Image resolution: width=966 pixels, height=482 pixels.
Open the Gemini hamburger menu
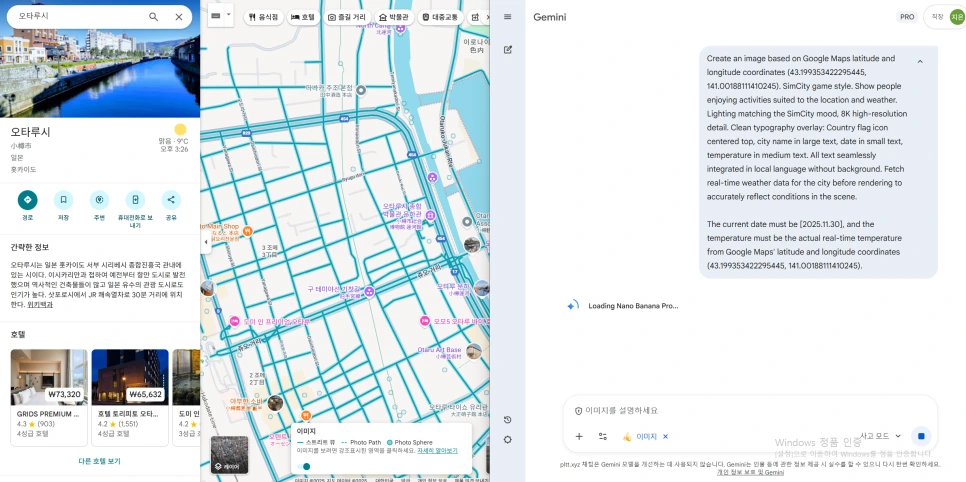pyautogui.click(x=508, y=17)
